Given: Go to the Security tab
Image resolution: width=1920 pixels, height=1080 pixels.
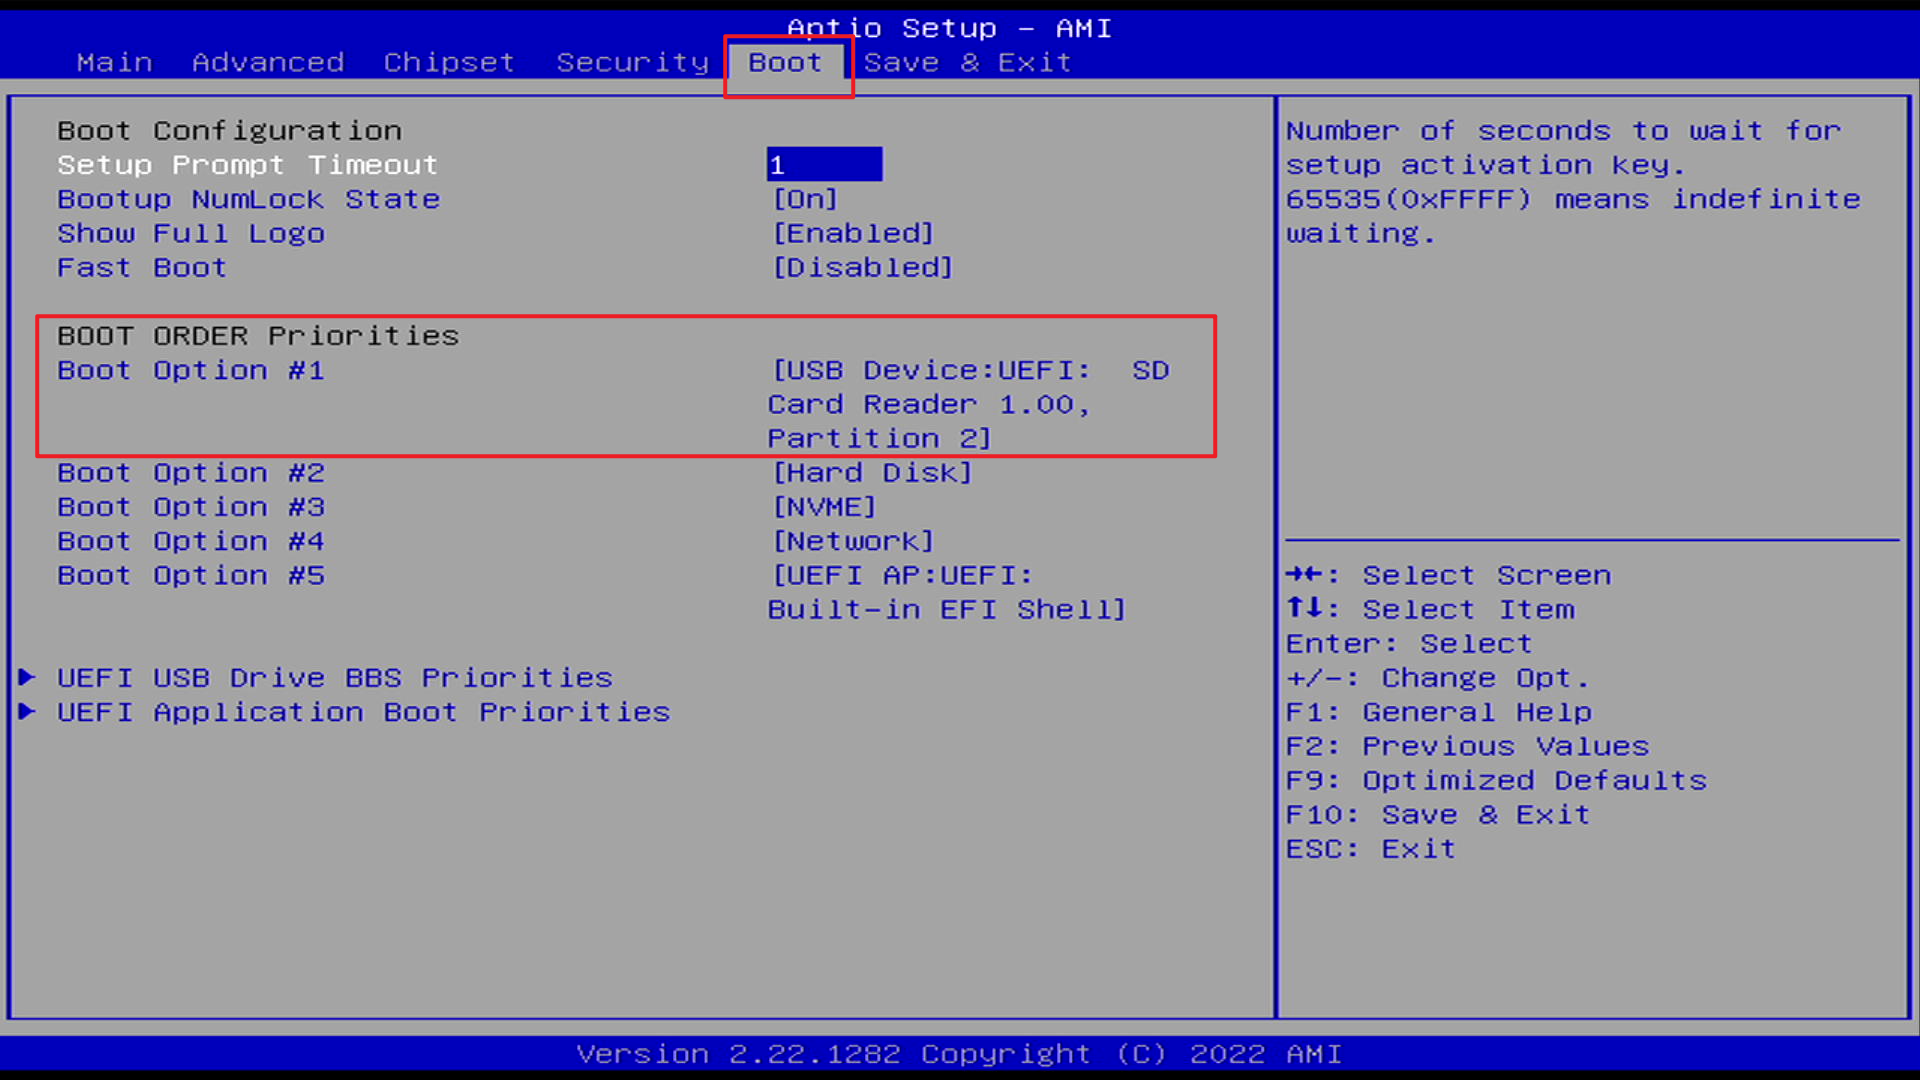Looking at the screenshot, I should (632, 62).
